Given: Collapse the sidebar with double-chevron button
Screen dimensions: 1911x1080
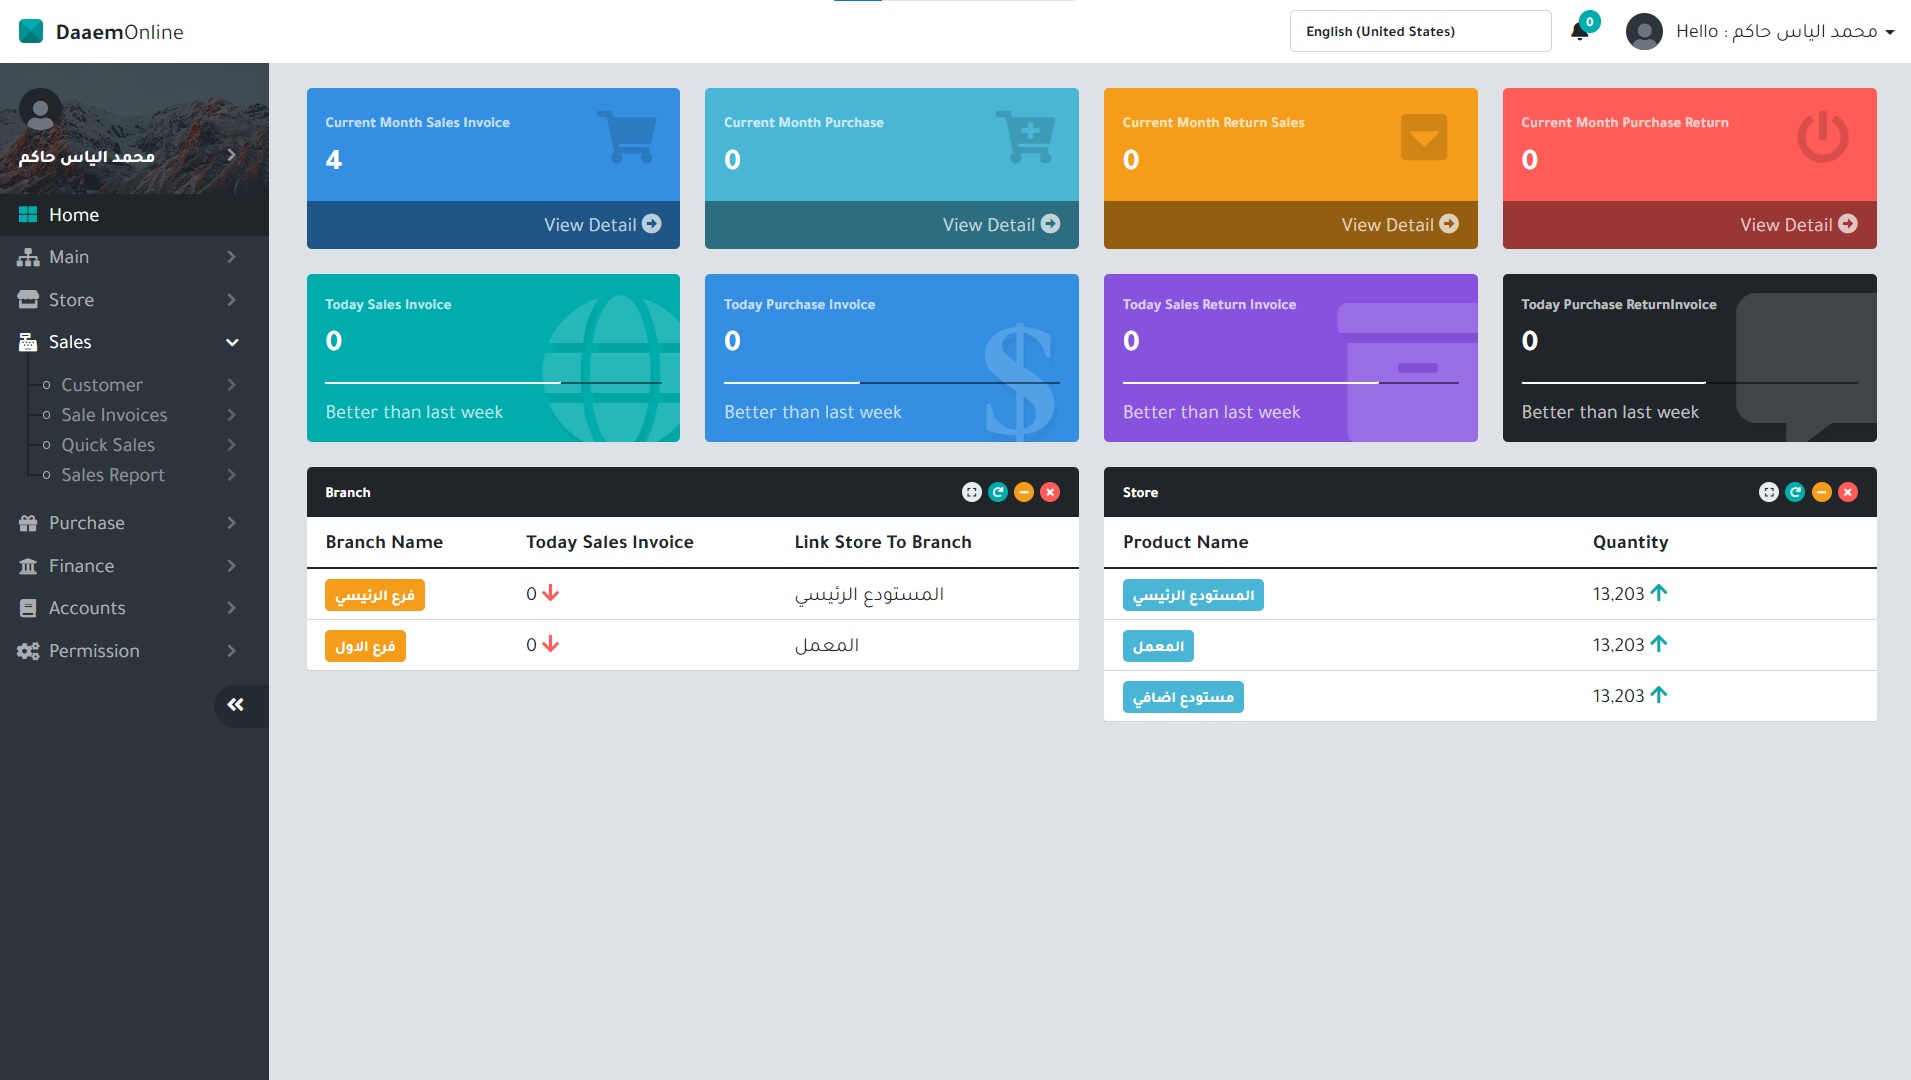Looking at the screenshot, I should click(236, 705).
